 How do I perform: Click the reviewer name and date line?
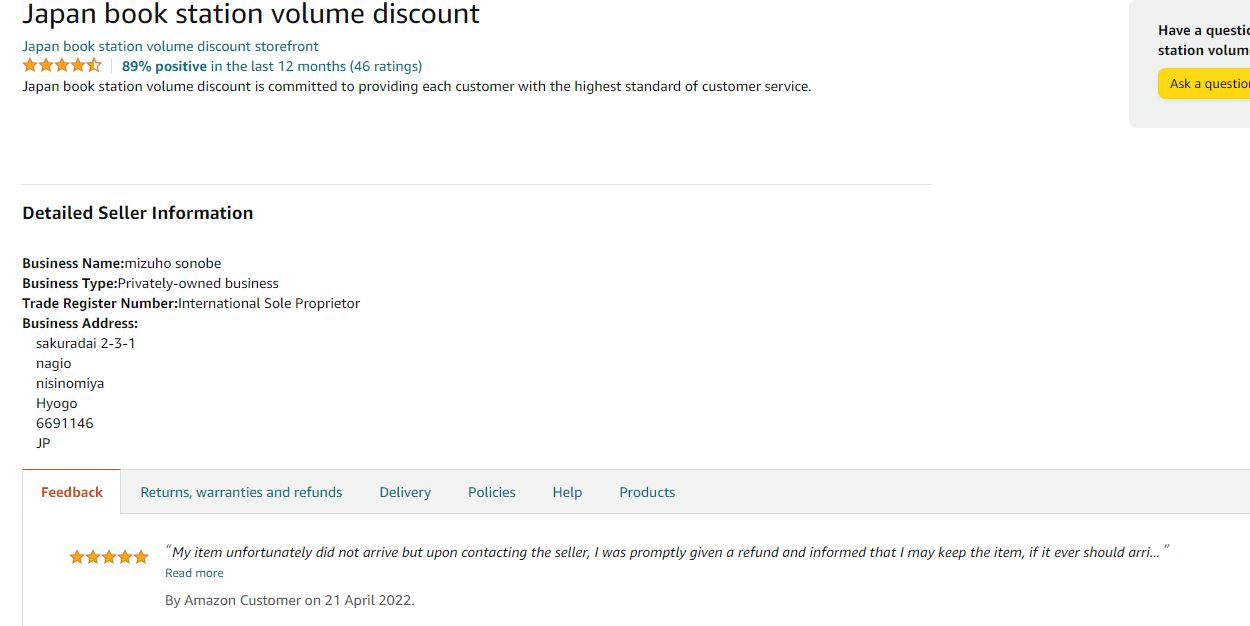point(289,600)
